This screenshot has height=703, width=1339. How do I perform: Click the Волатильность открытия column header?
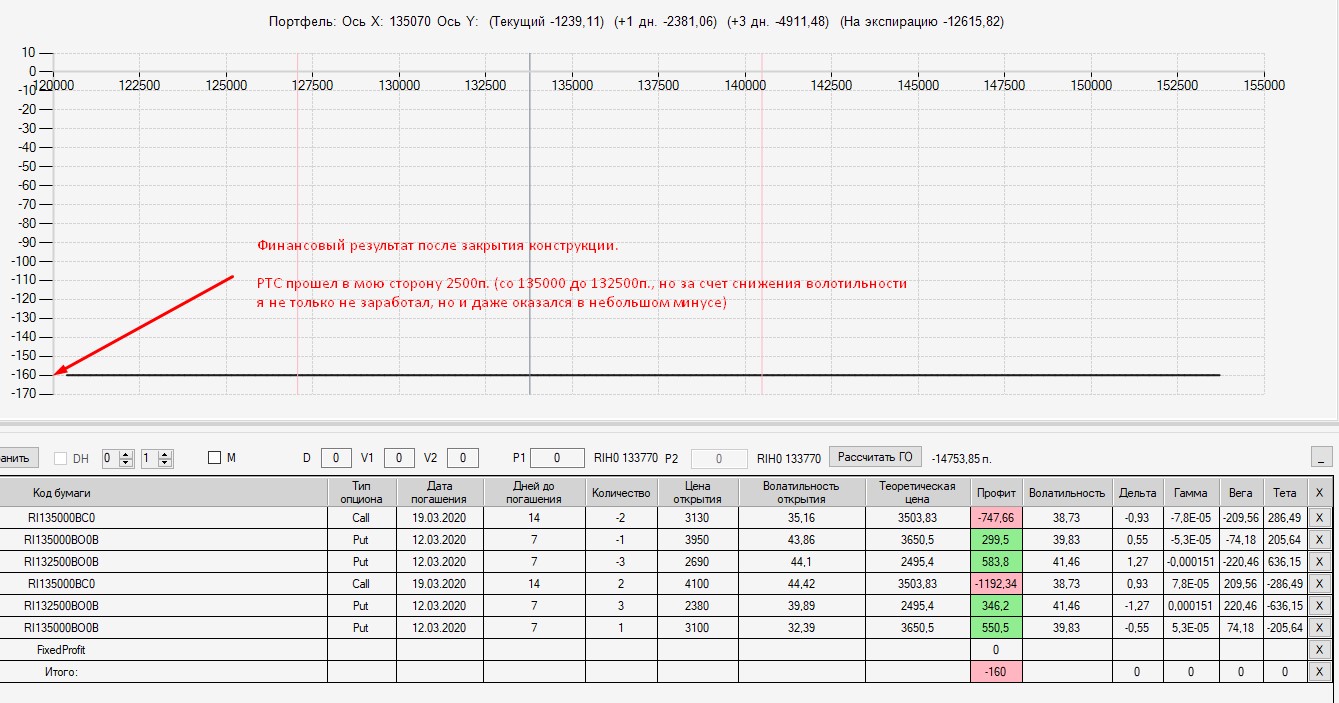pos(801,492)
